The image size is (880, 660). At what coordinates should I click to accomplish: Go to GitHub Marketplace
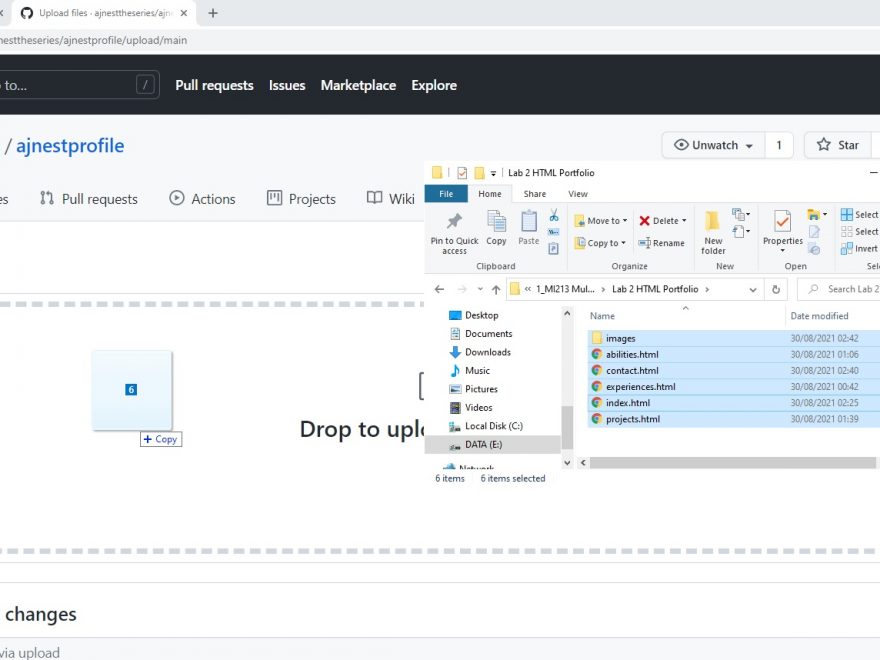[358, 85]
